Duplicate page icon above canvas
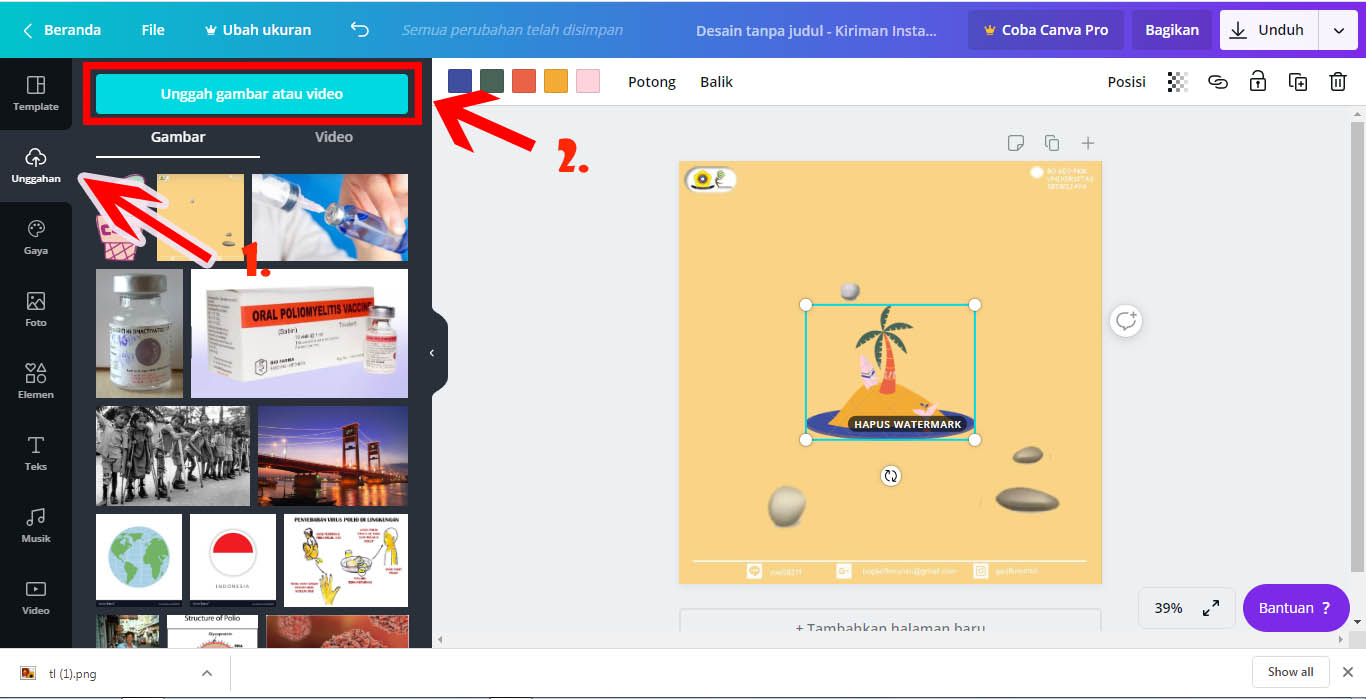Screen dimensions: 1366x699 tap(1052, 143)
